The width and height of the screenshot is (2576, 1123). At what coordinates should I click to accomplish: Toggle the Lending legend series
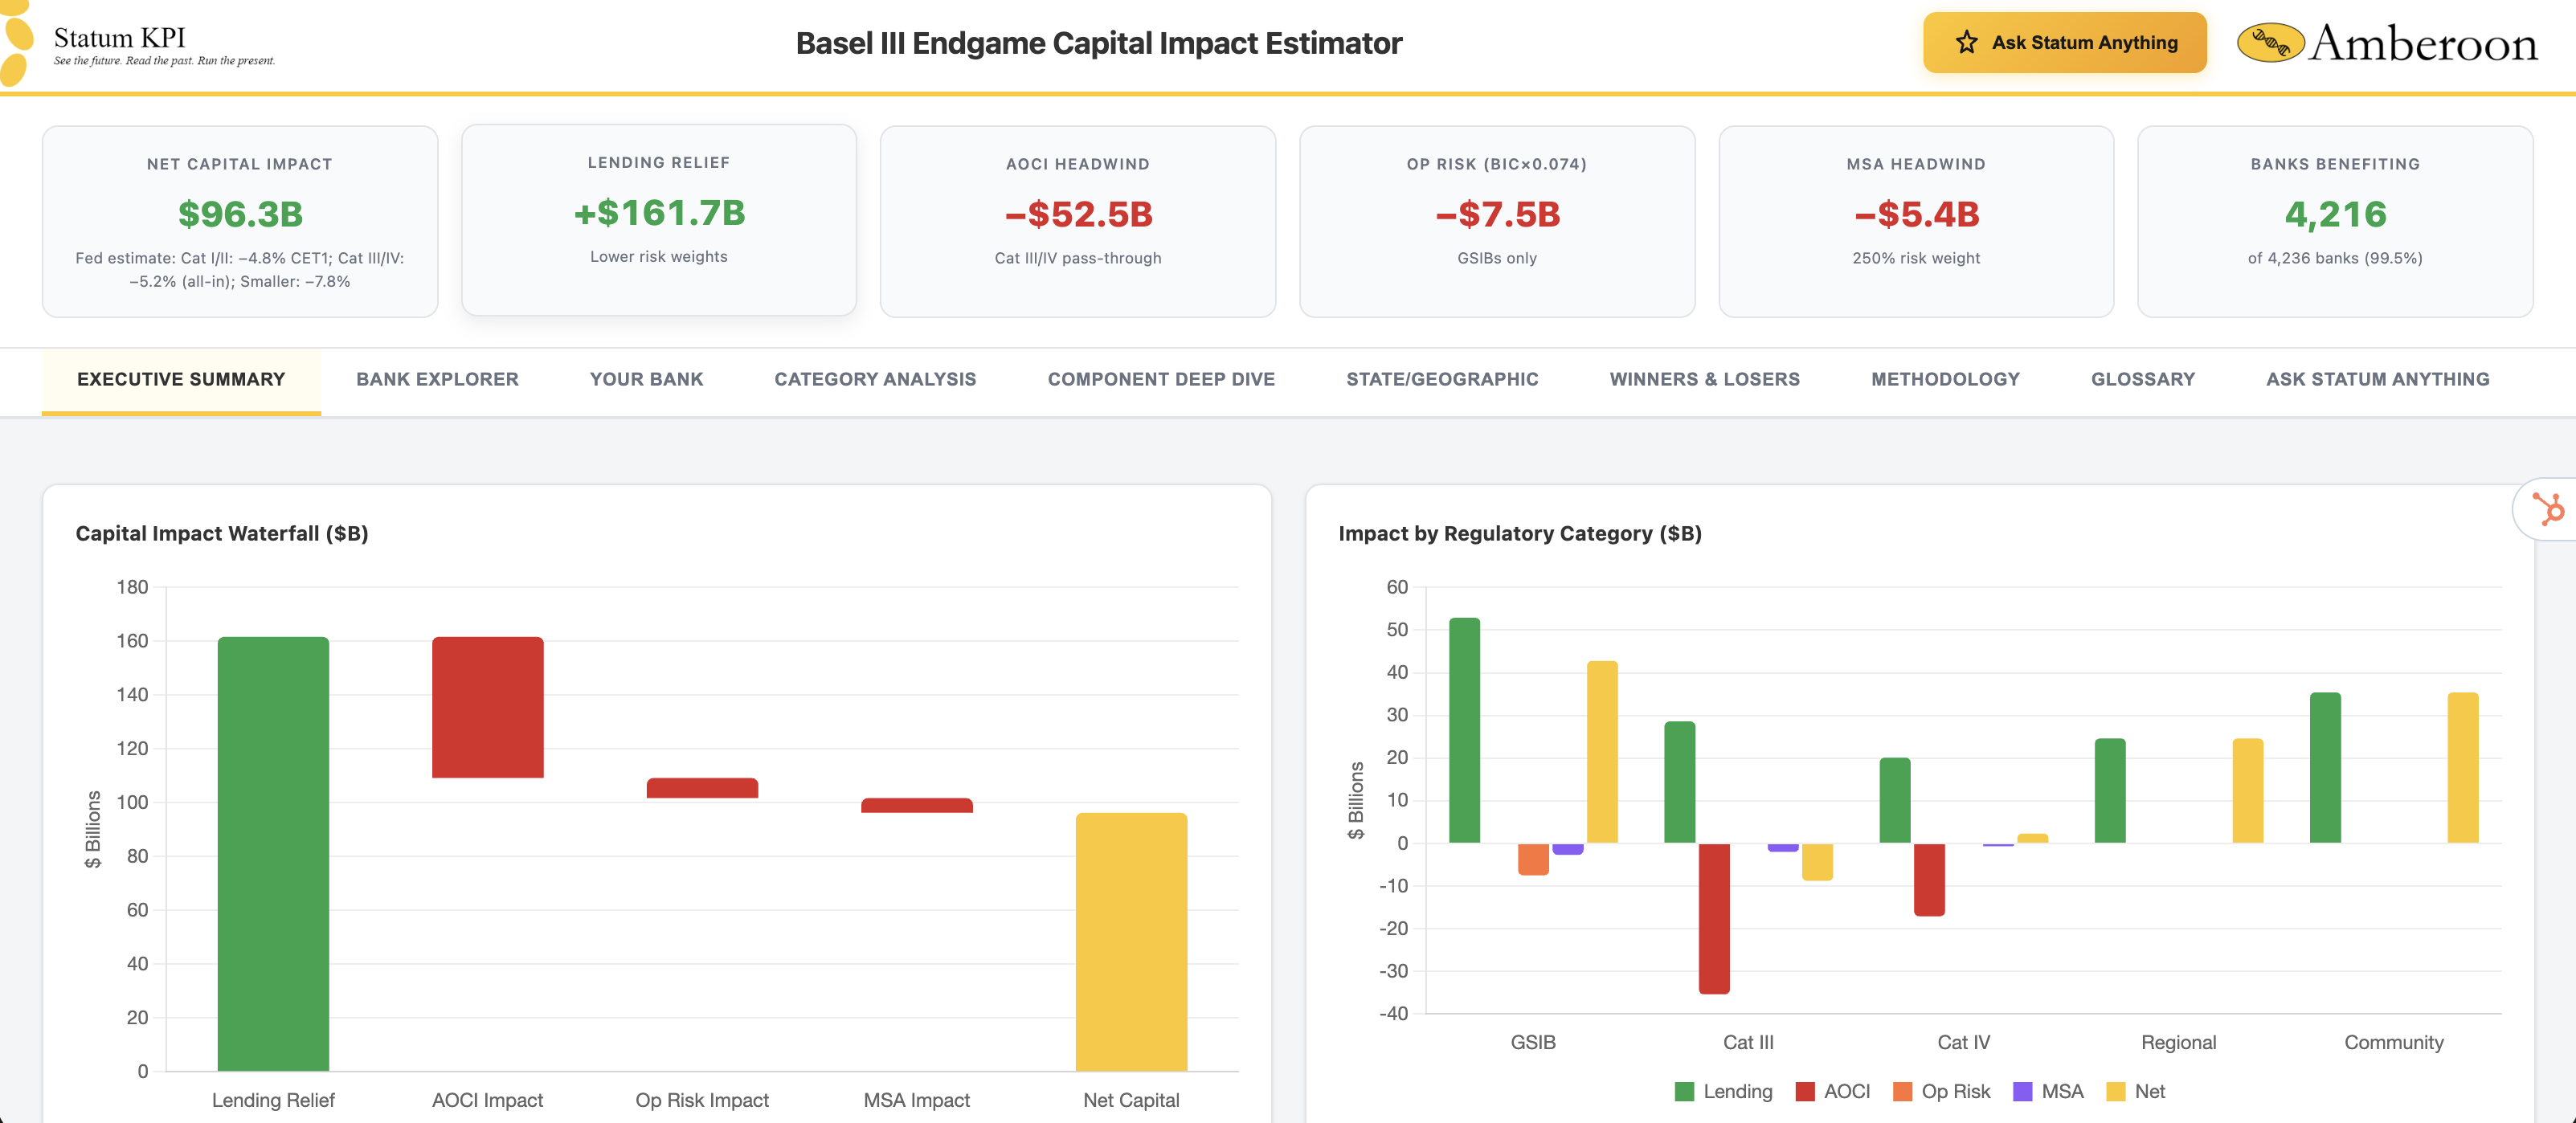coord(1724,1091)
